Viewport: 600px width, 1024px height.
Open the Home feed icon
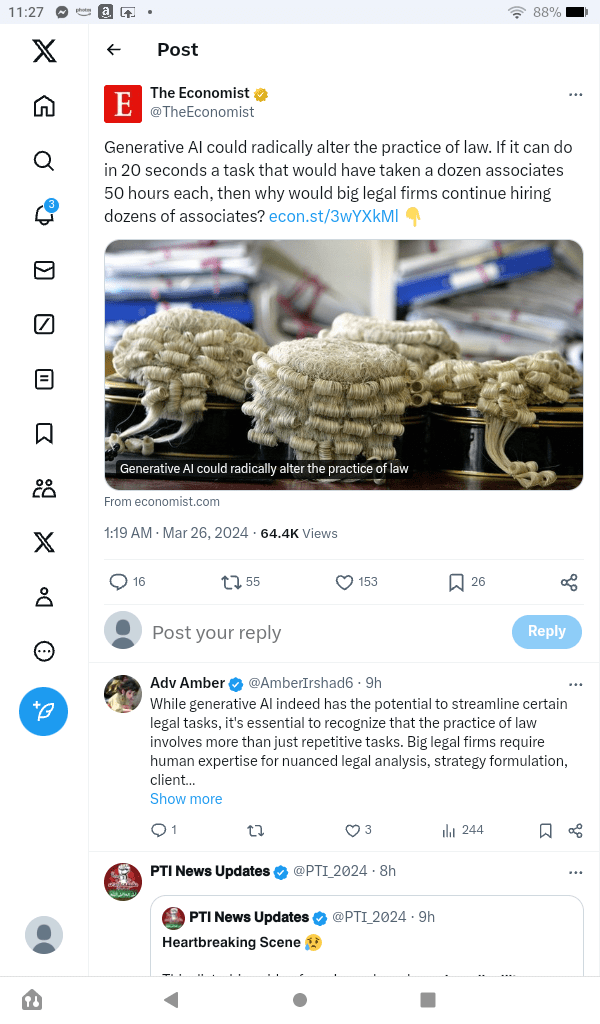pos(44,107)
